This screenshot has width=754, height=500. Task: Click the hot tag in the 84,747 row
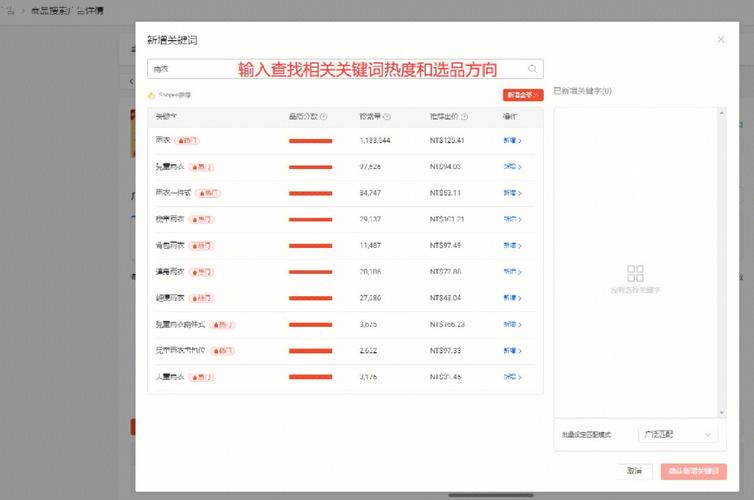click(208, 193)
